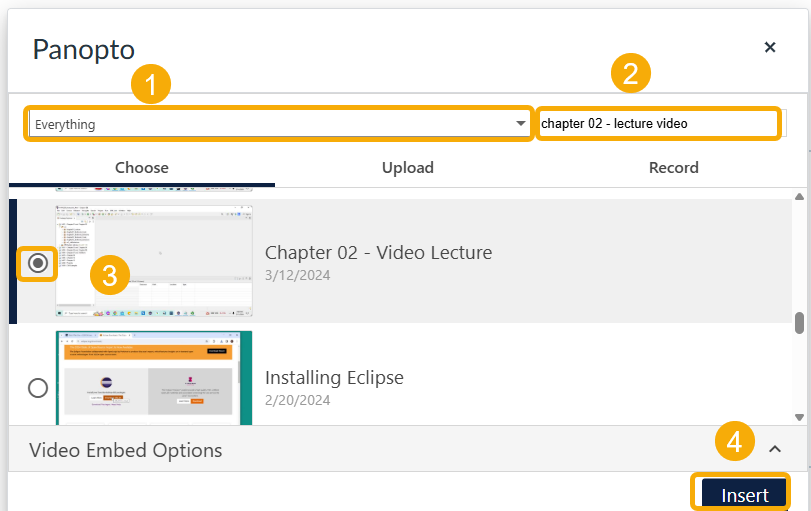Viewport: 811px width, 511px height.
Task: Switch to the Upload tab
Action: 408,168
